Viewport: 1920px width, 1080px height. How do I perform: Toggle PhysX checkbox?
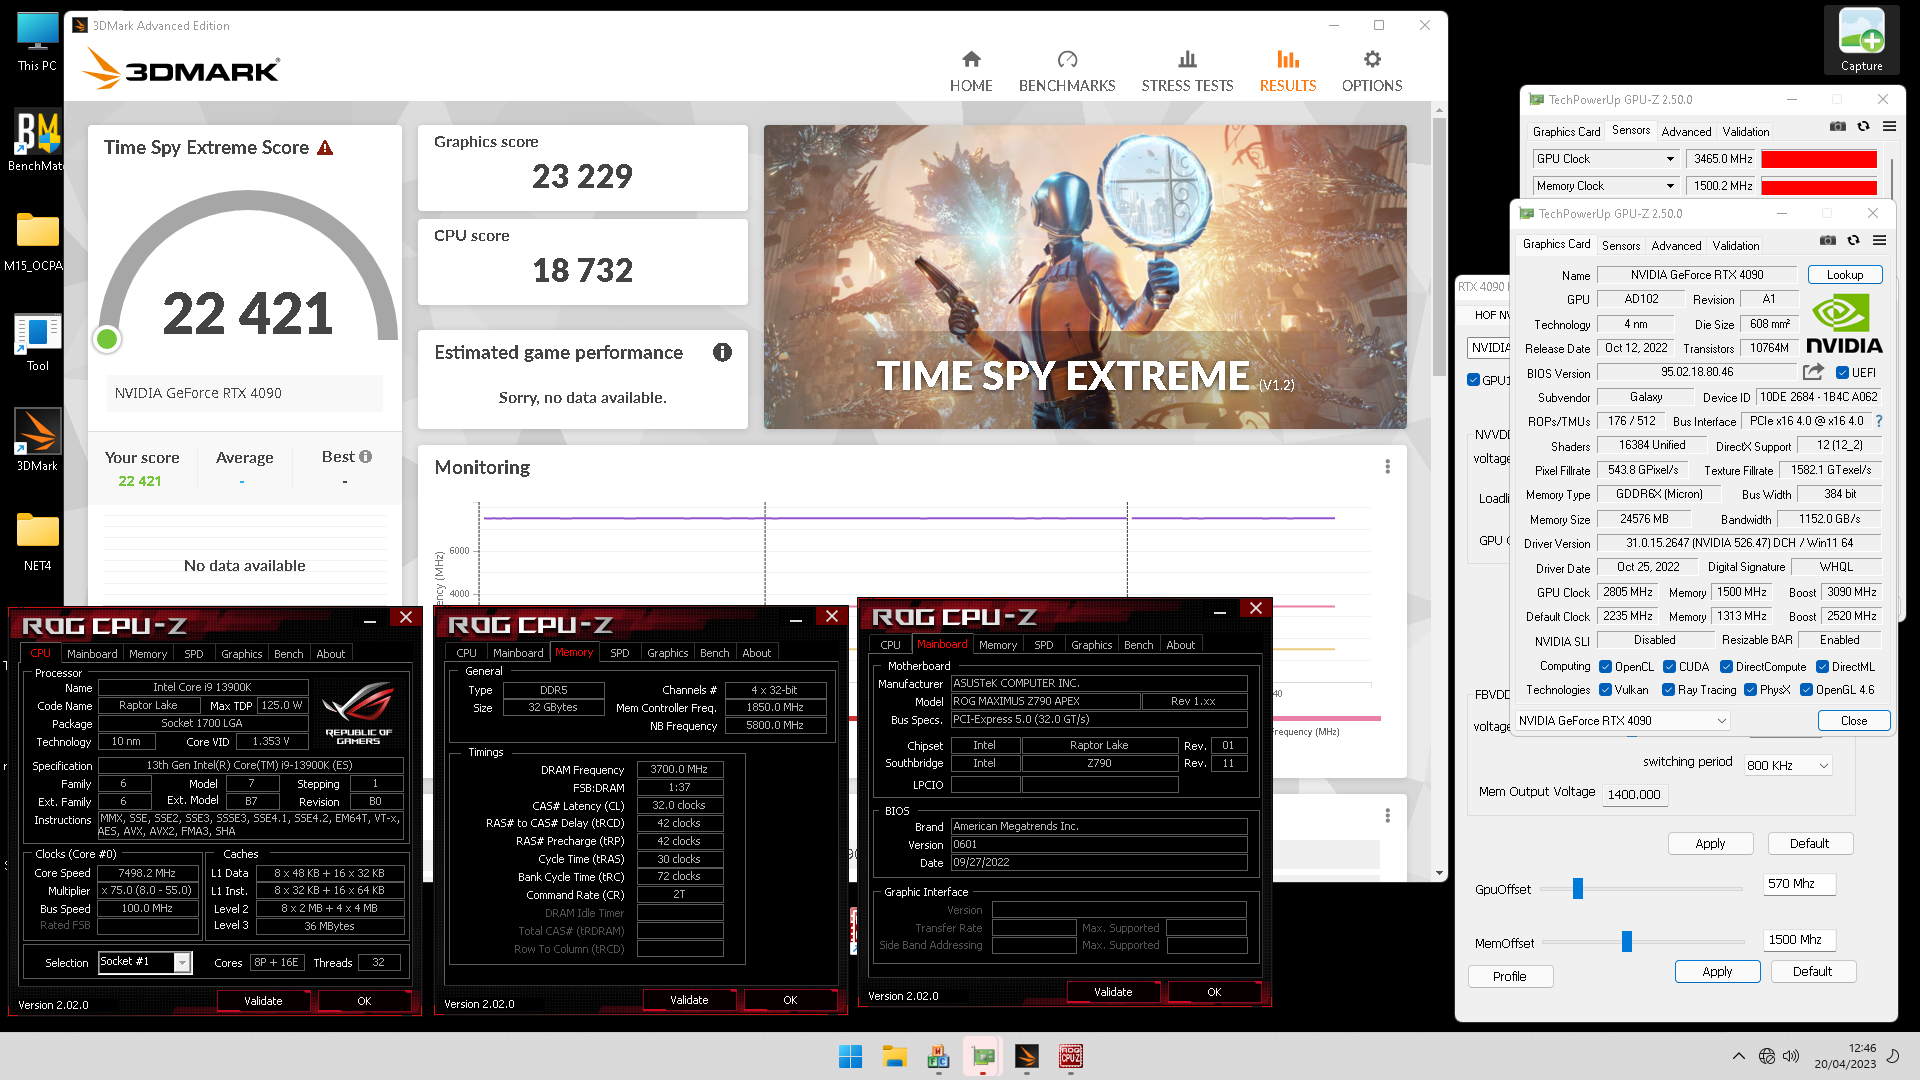click(1750, 690)
